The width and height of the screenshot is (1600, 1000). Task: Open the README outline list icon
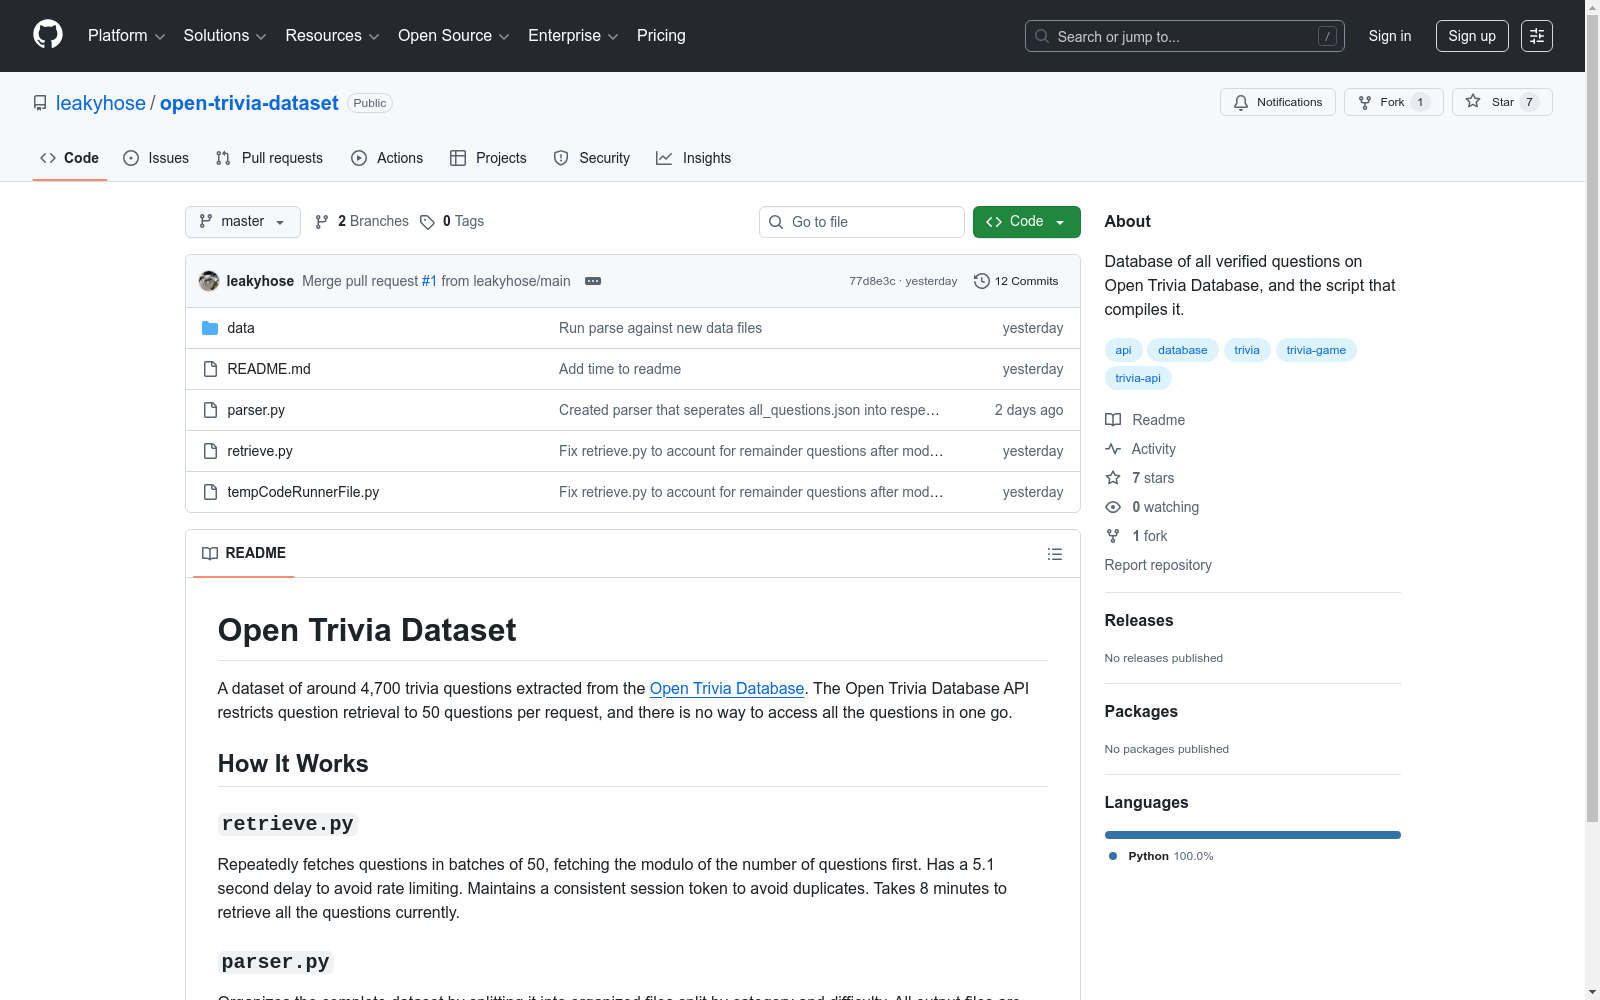coord(1055,554)
